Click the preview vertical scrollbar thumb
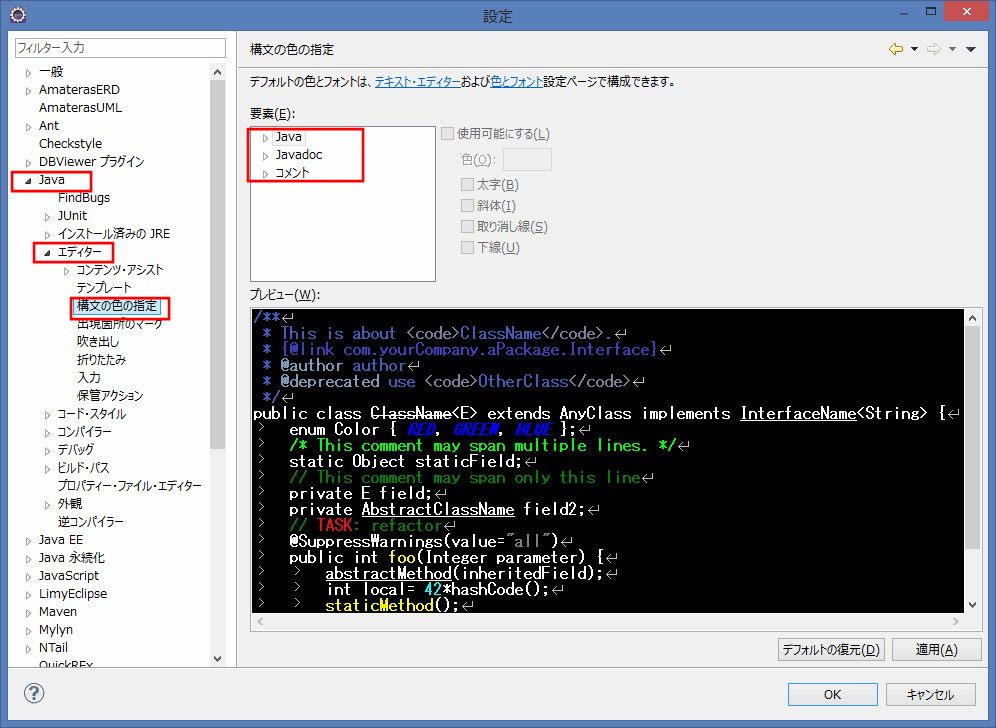996x728 pixels. tap(972, 437)
